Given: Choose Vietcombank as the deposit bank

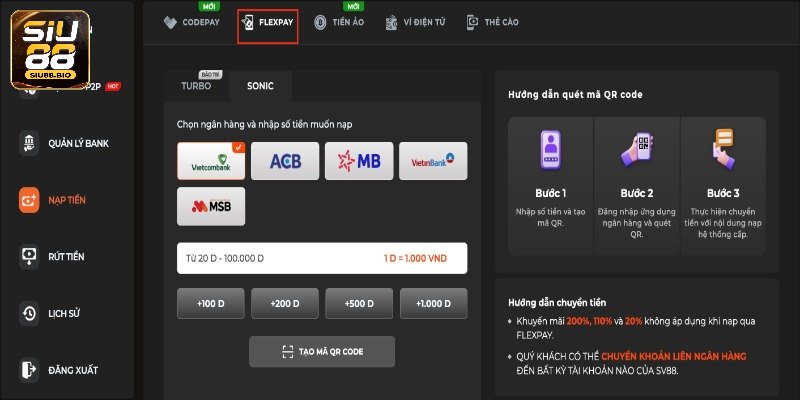Looking at the screenshot, I should tap(211, 161).
